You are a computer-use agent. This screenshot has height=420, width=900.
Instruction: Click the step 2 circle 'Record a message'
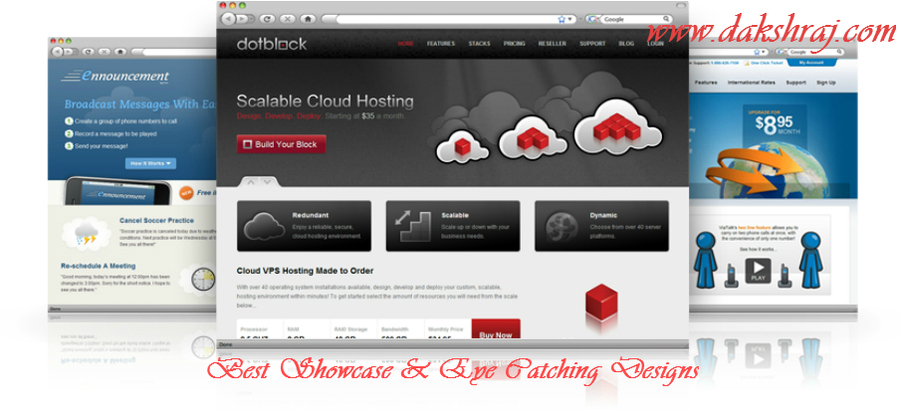[69, 134]
